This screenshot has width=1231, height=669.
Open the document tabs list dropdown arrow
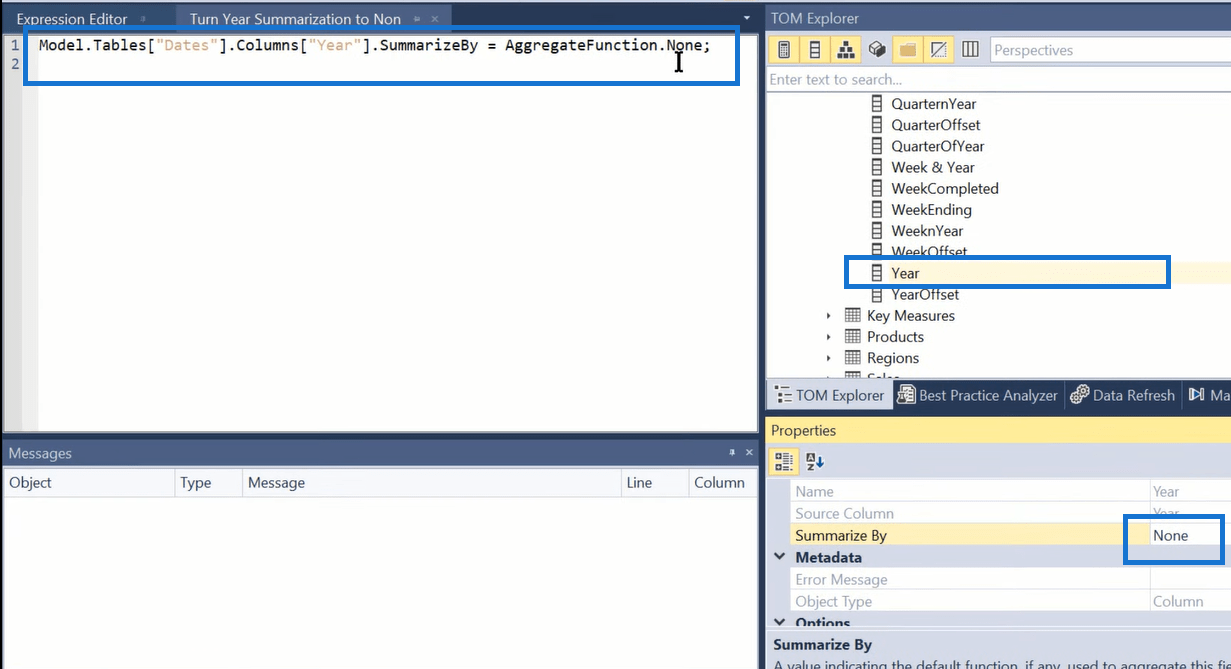[x=746, y=18]
